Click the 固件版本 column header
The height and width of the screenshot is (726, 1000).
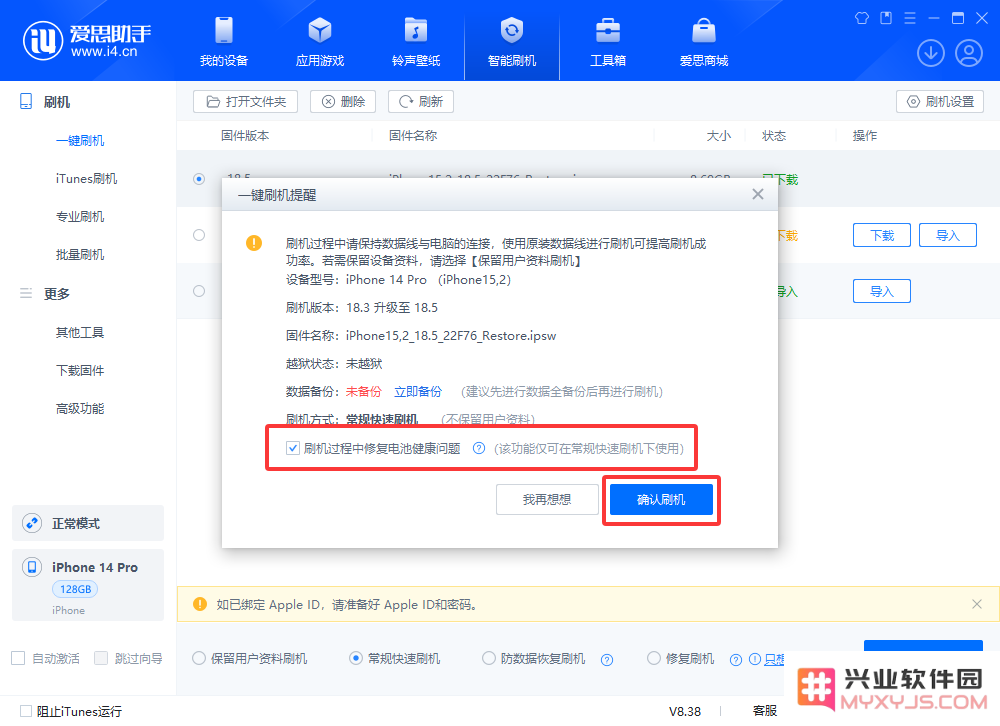pos(245,135)
